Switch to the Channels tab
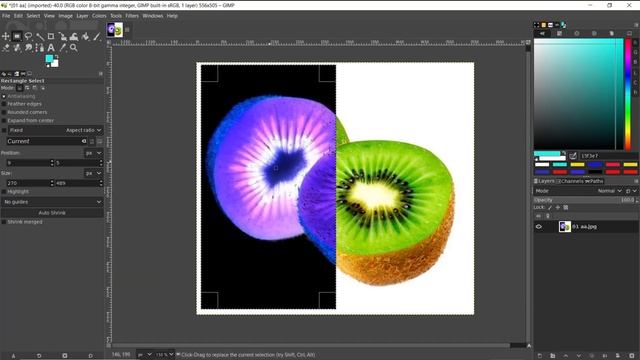Image resolution: width=640 pixels, height=360 pixels. coord(570,181)
